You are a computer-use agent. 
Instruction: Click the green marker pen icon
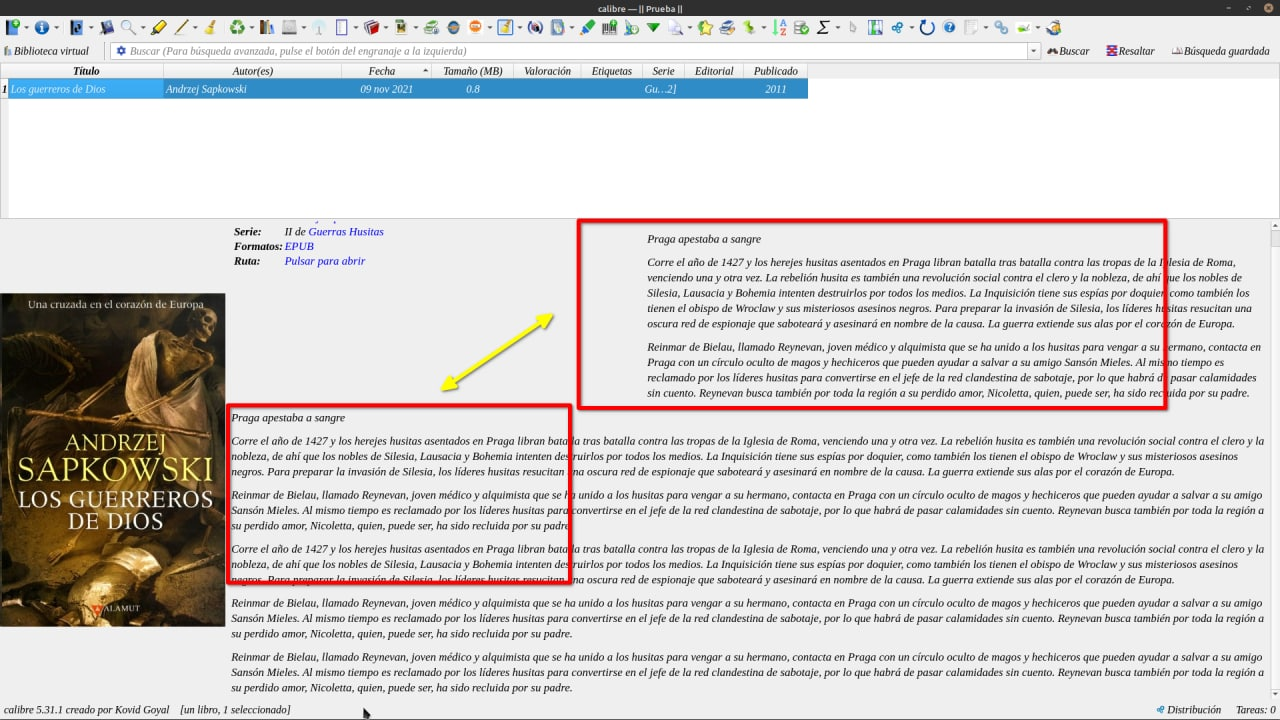[x=588, y=28]
